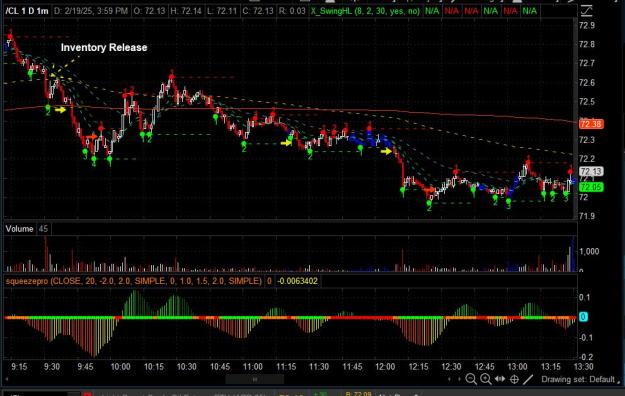Click the 72.9 label on the price axis
This screenshot has height=396, width=625.
coord(587,26)
